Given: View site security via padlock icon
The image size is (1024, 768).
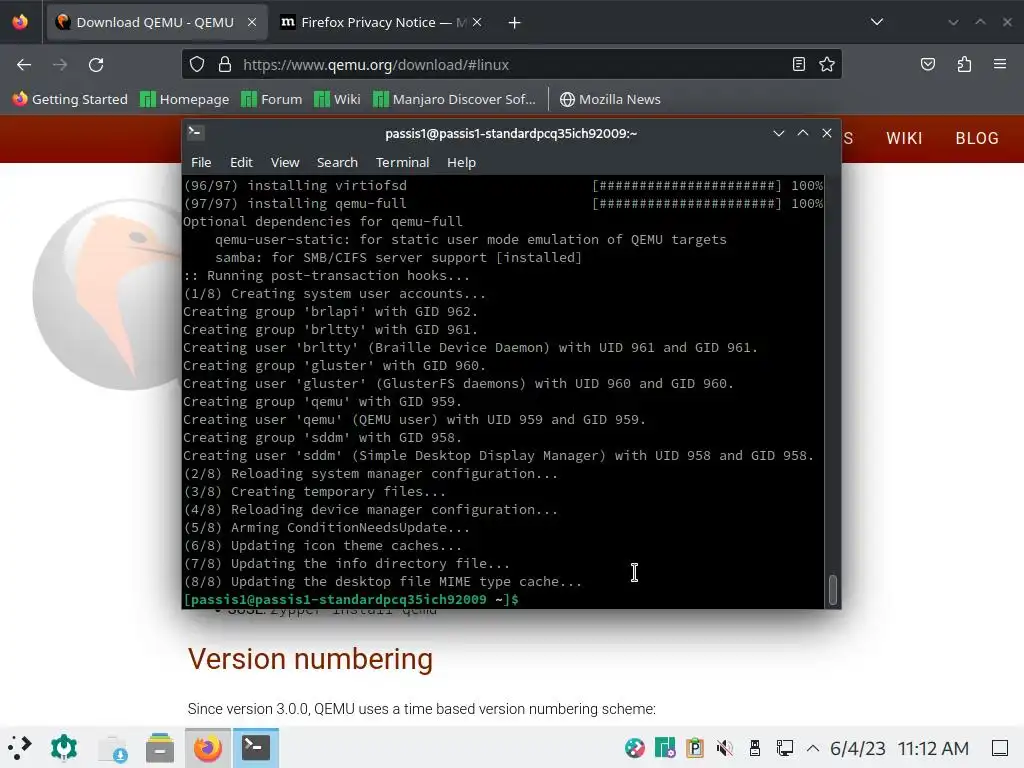Looking at the screenshot, I should point(225,64).
